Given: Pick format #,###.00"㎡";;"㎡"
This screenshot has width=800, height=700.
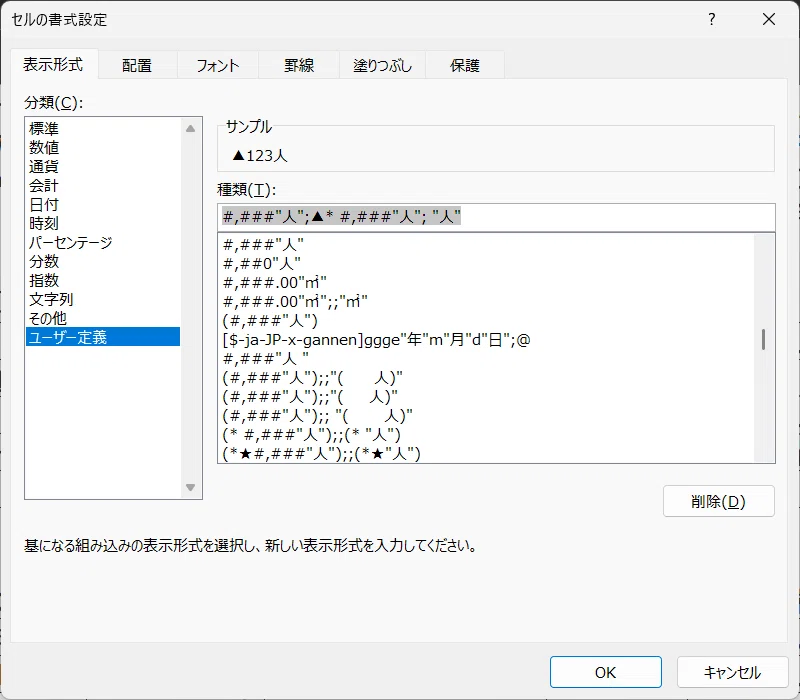Looking at the screenshot, I should (x=487, y=302).
